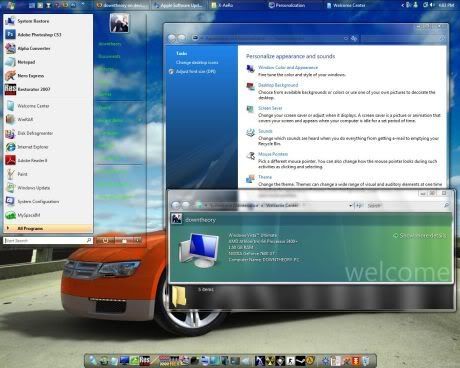The width and height of the screenshot is (460, 368).
Task: Click Back button in Welcome Center window
Action: pos(176,205)
